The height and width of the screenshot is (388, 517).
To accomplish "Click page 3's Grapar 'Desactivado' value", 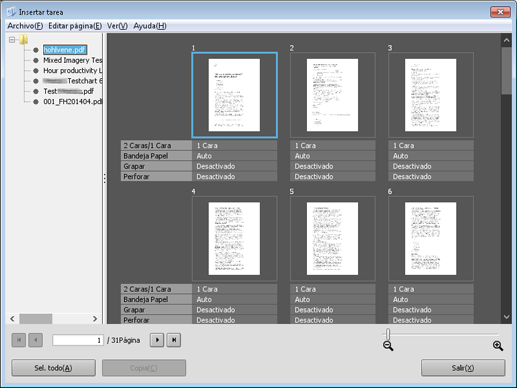I will click(x=431, y=166).
